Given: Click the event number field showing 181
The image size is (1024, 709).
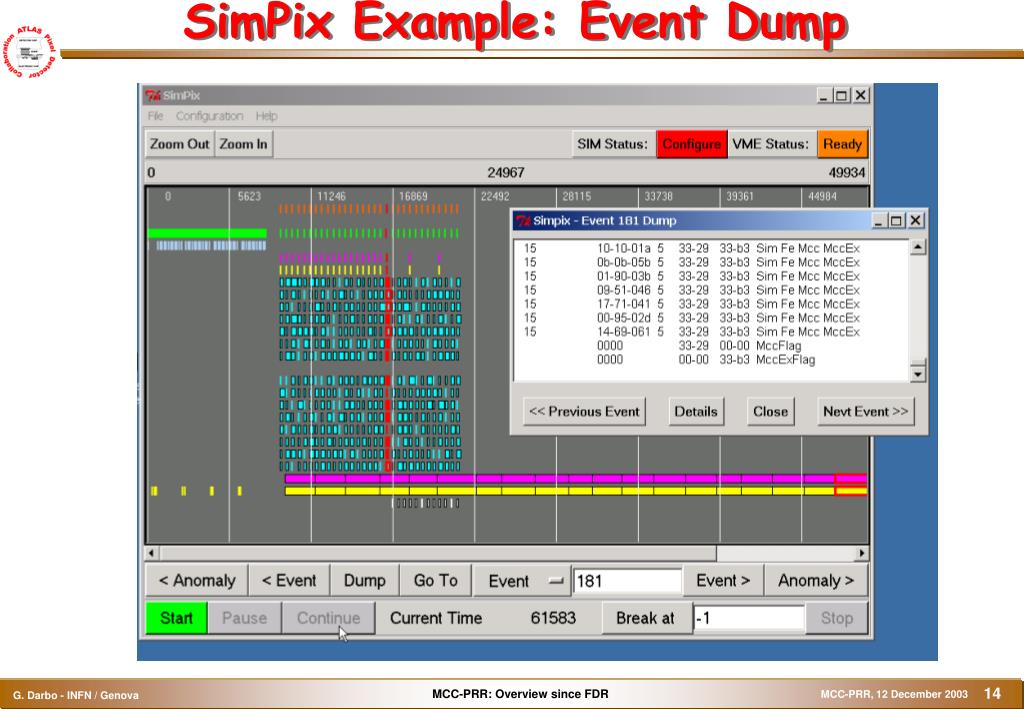Looking at the screenshot, I should [x=628, y=581].
